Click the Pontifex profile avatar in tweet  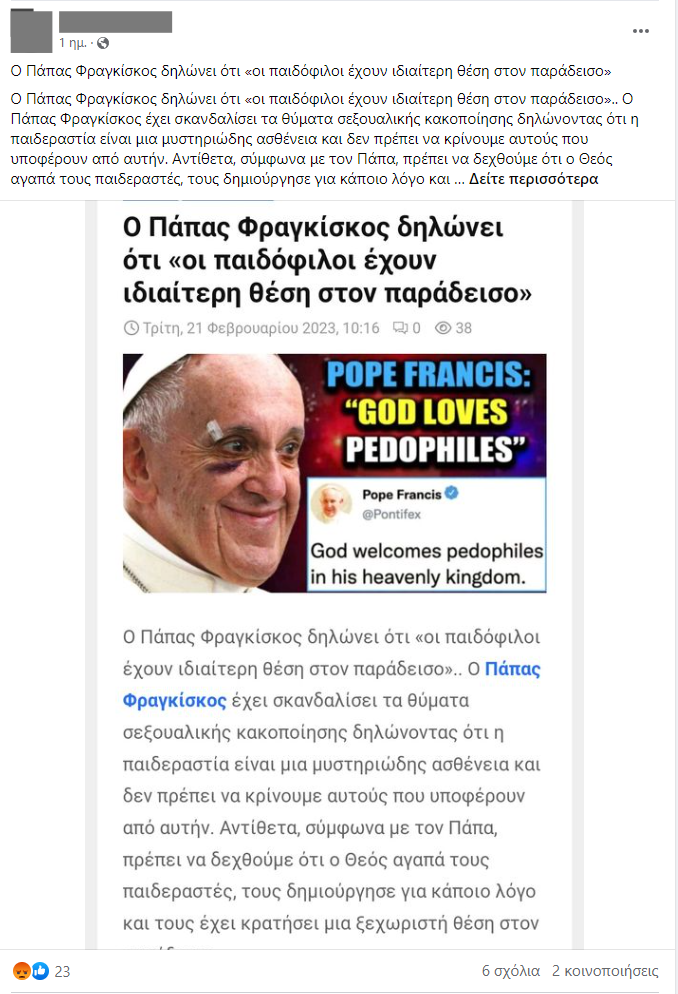click(331, 503)
